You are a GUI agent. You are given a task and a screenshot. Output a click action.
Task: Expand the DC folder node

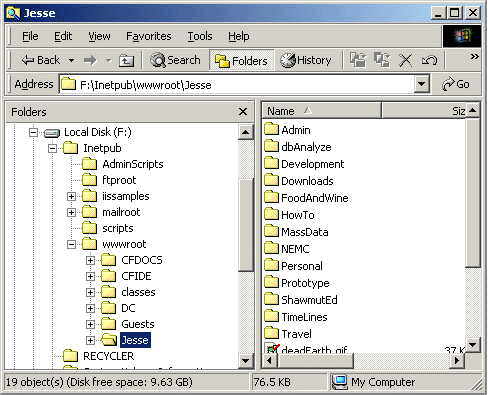[x=90, y=308]
